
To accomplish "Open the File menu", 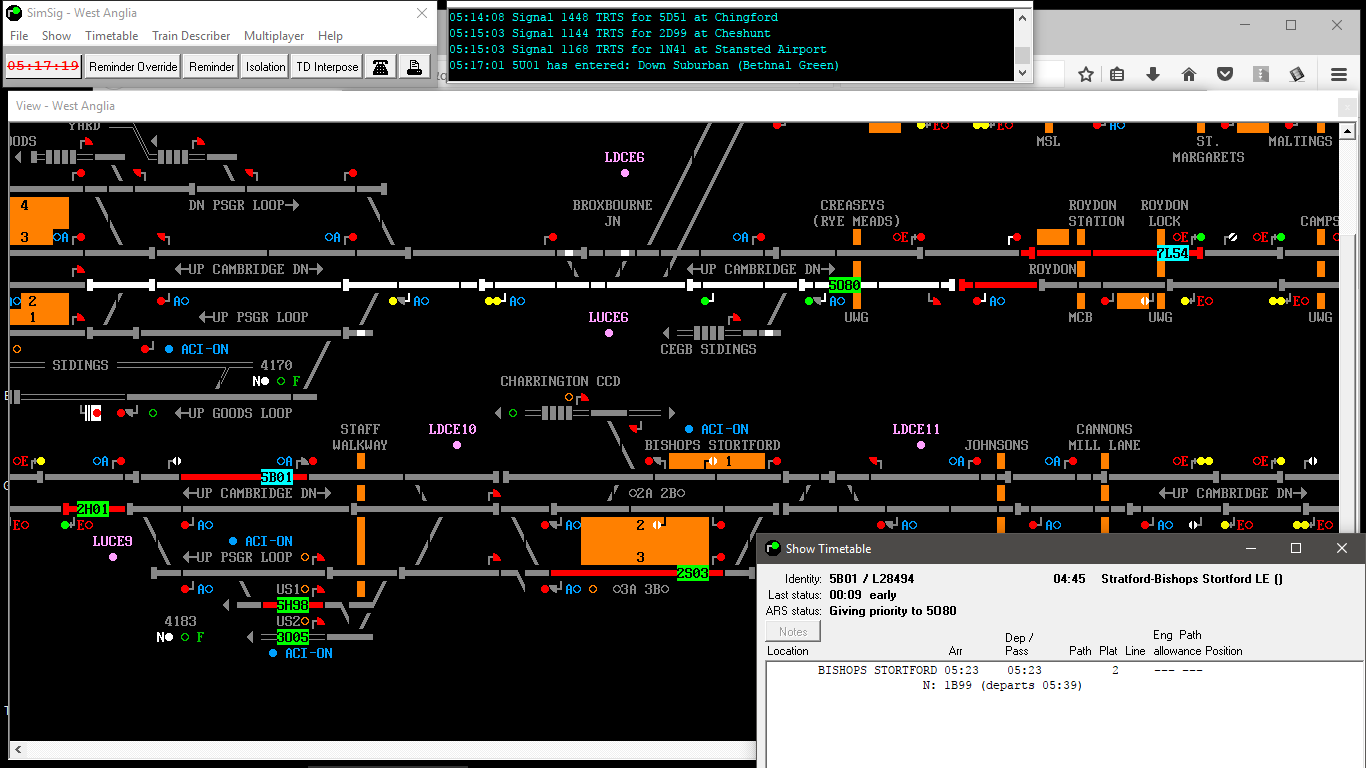I will click(x=19, y=36).
